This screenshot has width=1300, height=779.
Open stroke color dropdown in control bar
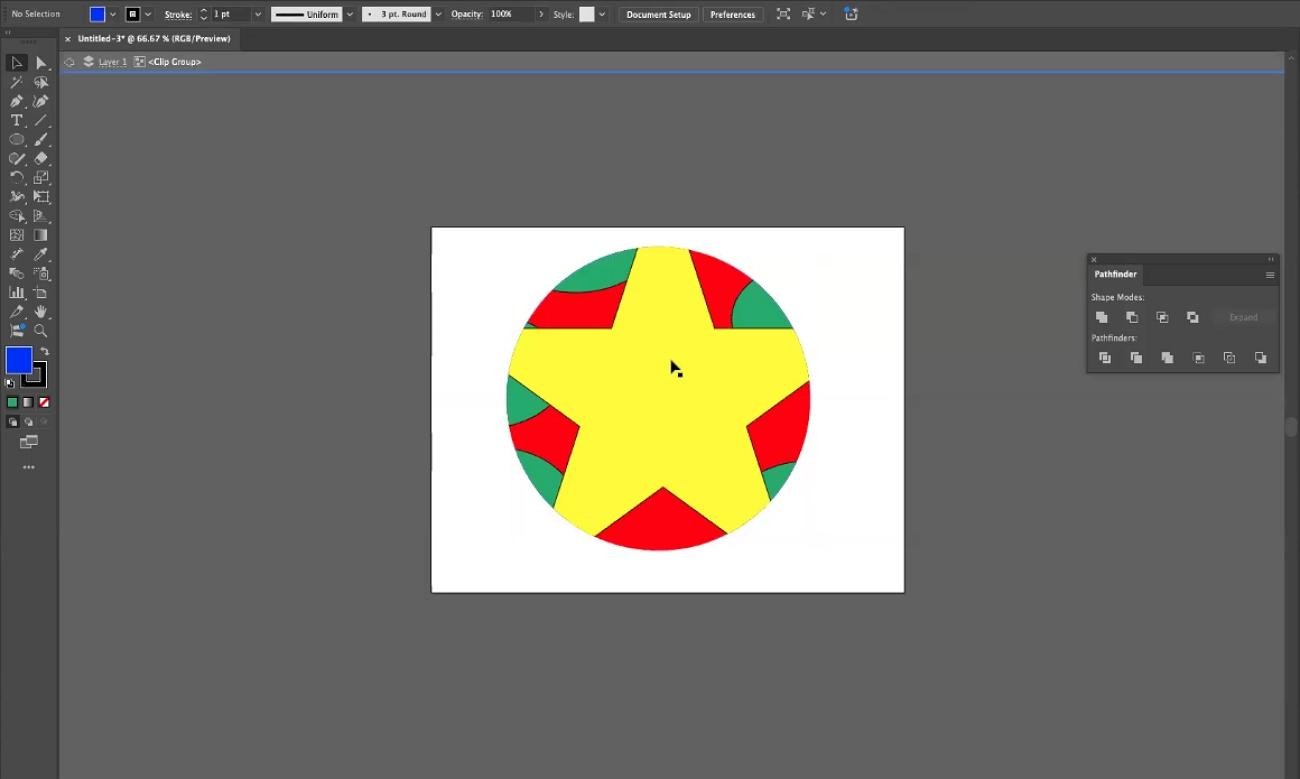coord(149,14)
